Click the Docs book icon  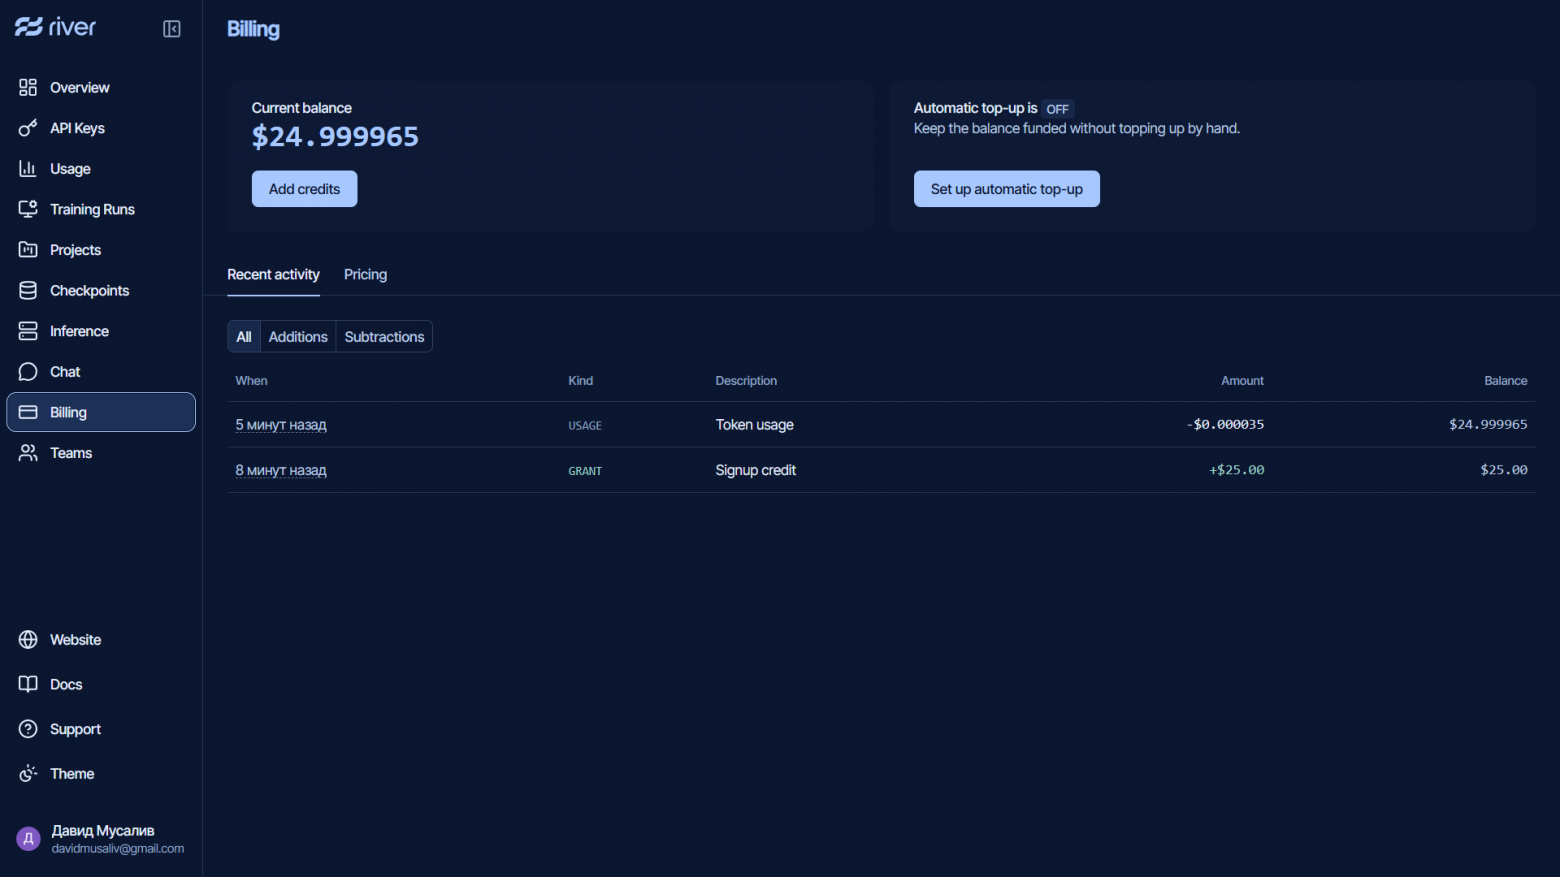click(28, 684)
